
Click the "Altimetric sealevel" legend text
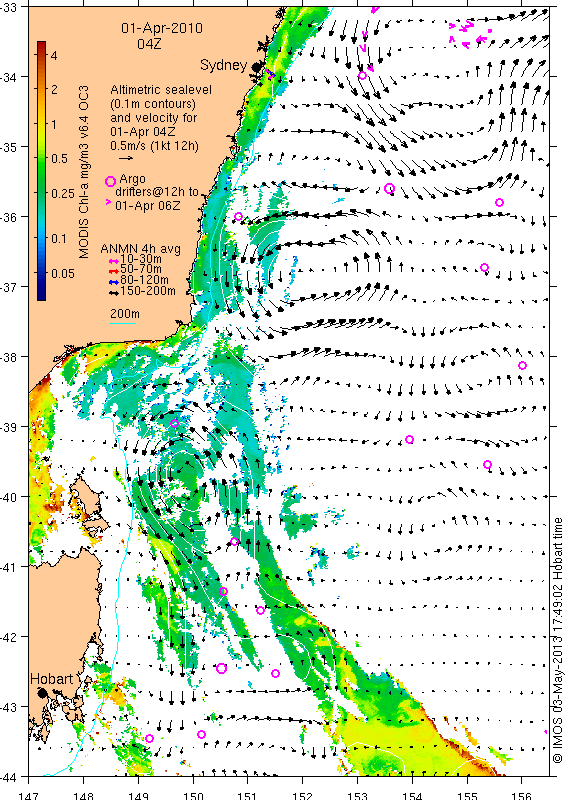click(x=161, y=90)
